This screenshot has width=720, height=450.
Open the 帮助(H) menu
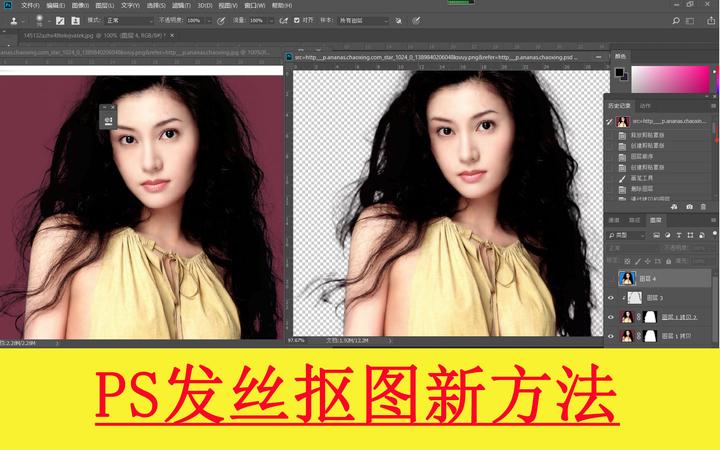click(x=281, y=6)
